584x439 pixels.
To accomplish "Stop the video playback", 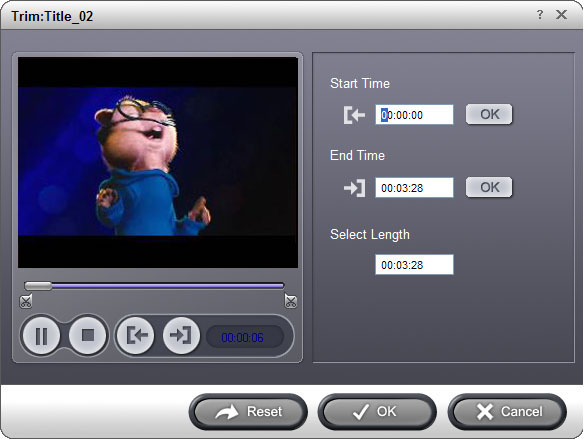I will 88,335.
